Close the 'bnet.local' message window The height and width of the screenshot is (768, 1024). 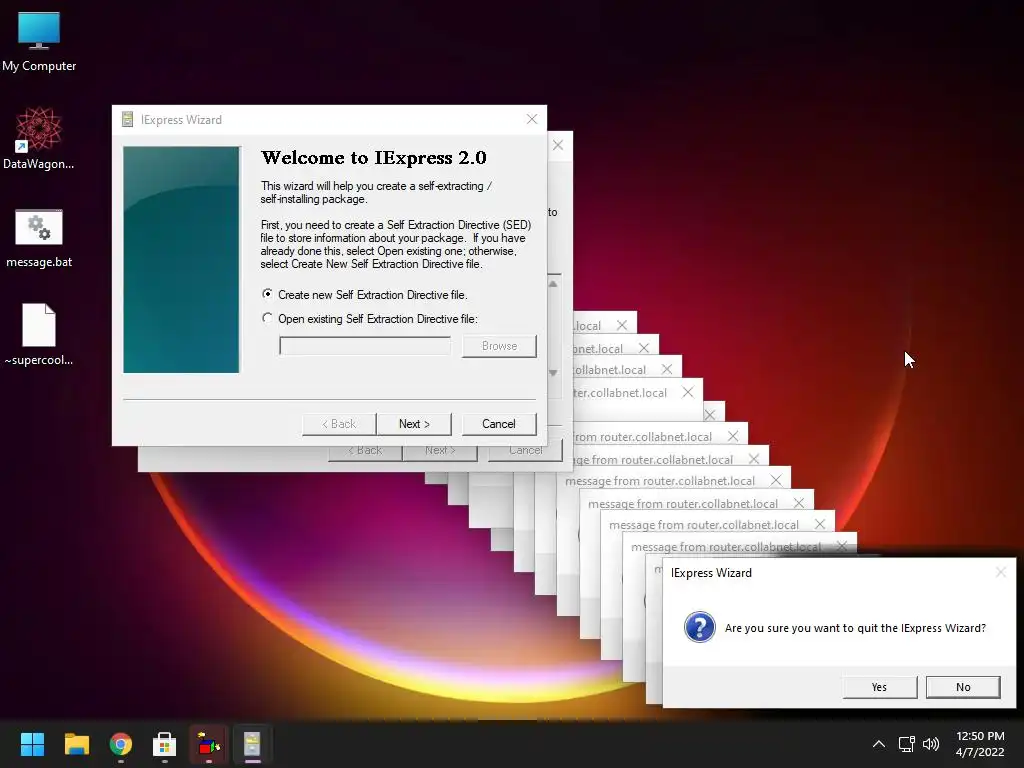point(644,348)
